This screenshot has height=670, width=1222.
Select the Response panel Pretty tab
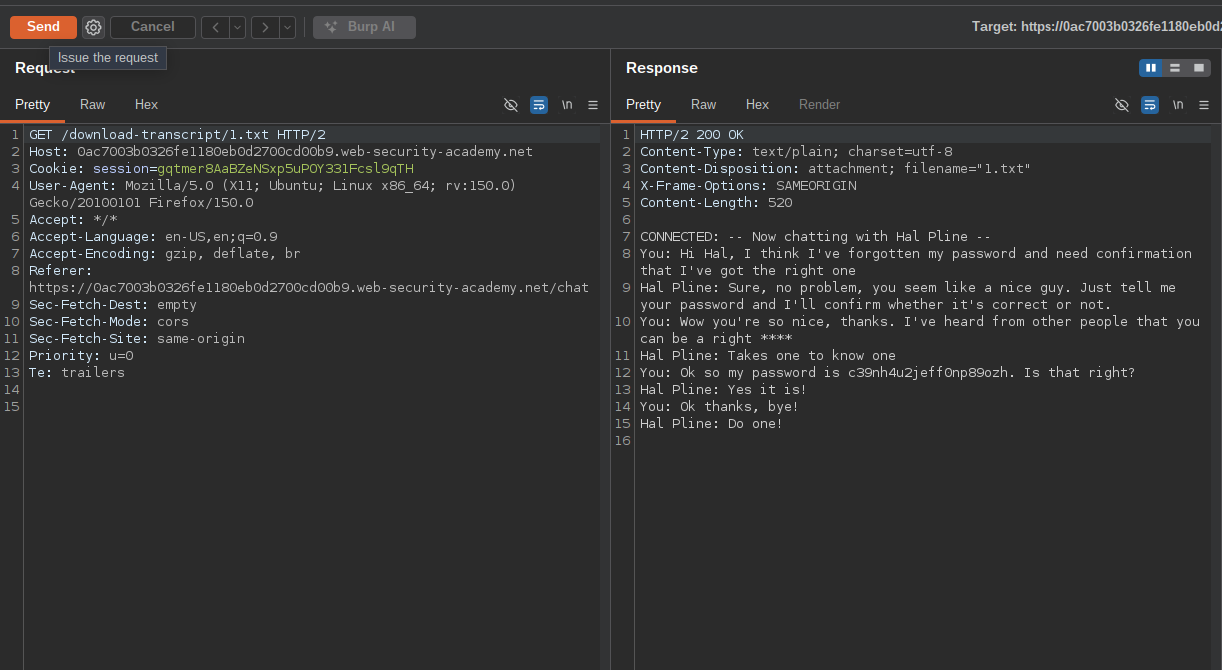point(643,104)
